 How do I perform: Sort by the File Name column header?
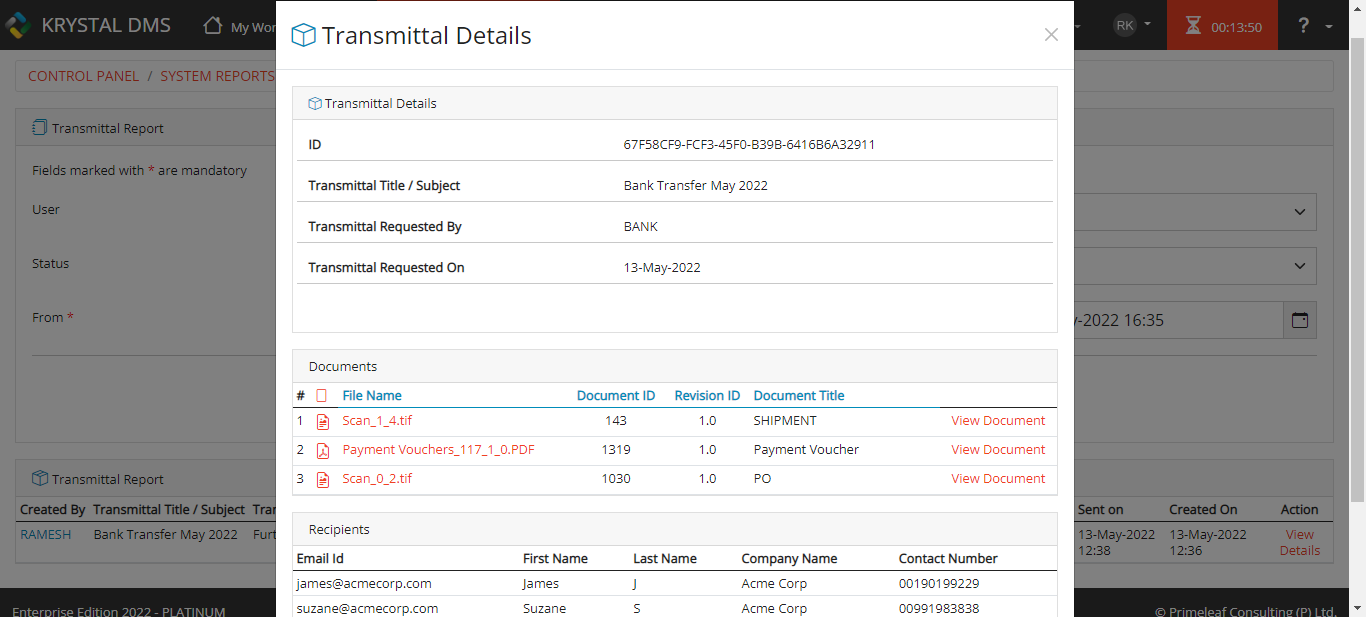click(371, 395)
